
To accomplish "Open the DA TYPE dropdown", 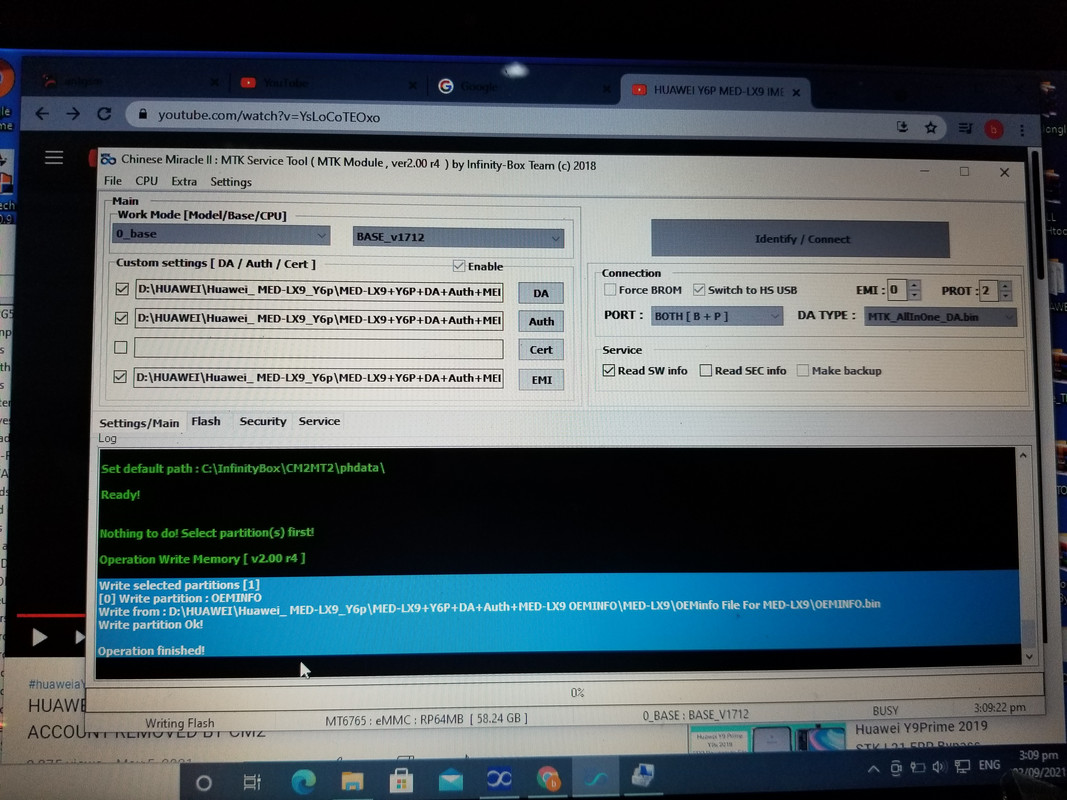I will coord(940,317).
